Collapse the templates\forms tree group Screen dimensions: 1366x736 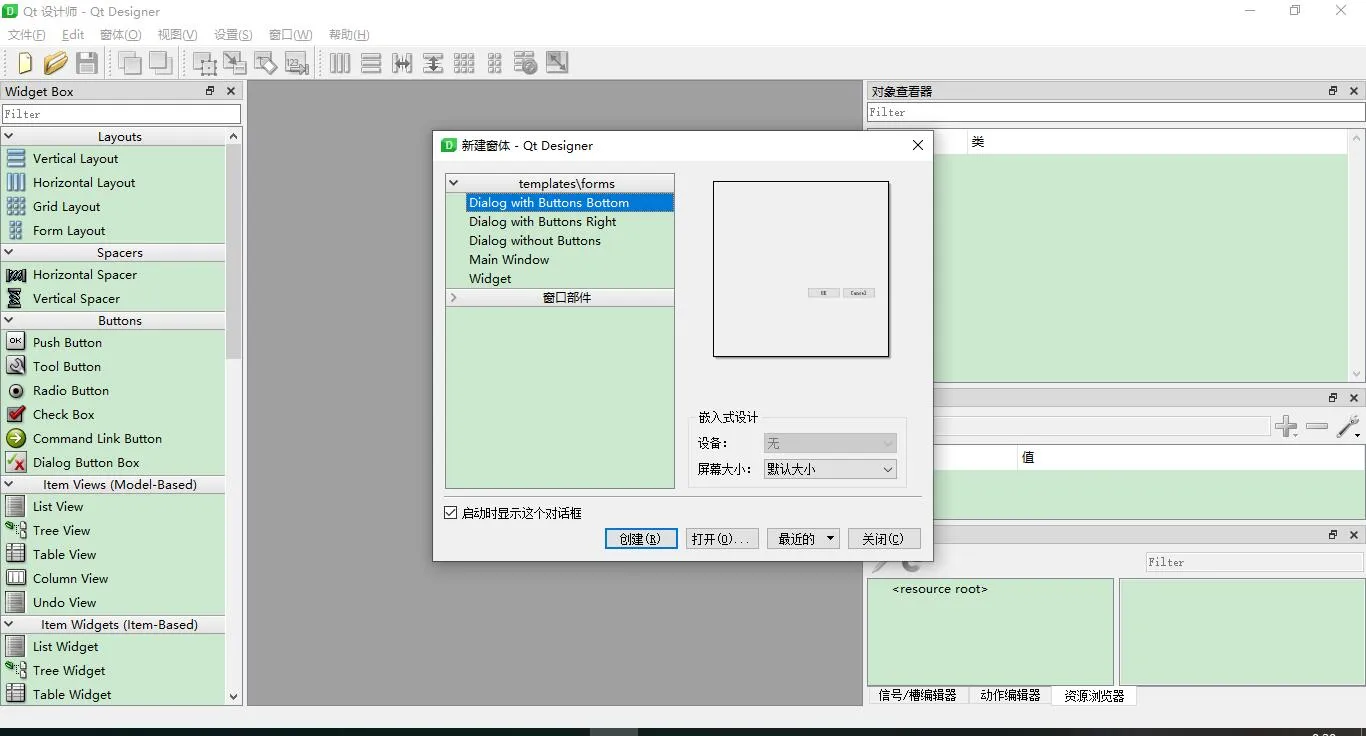tap(453, 183)
